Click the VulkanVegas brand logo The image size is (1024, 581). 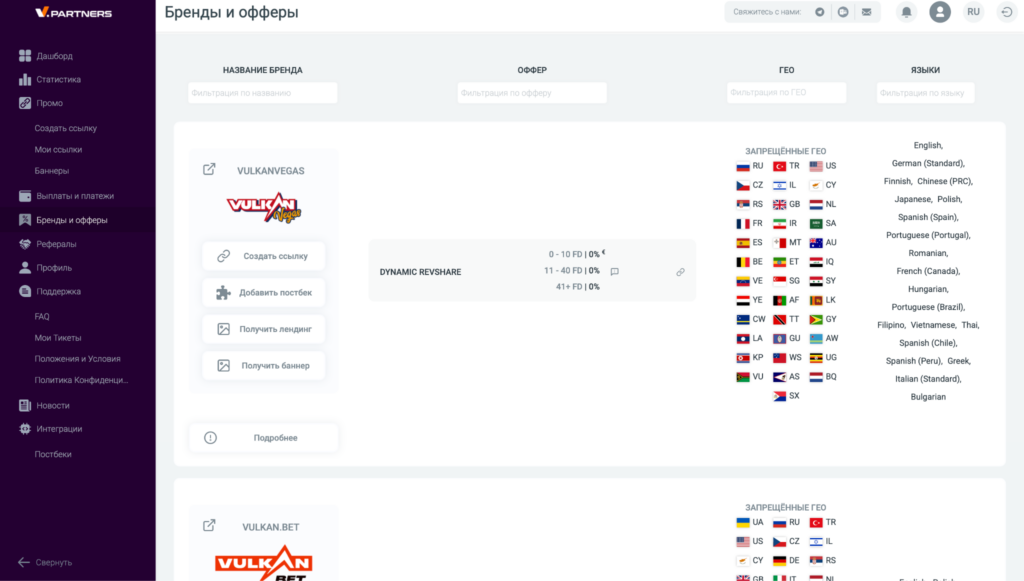[x=264, y=208]
